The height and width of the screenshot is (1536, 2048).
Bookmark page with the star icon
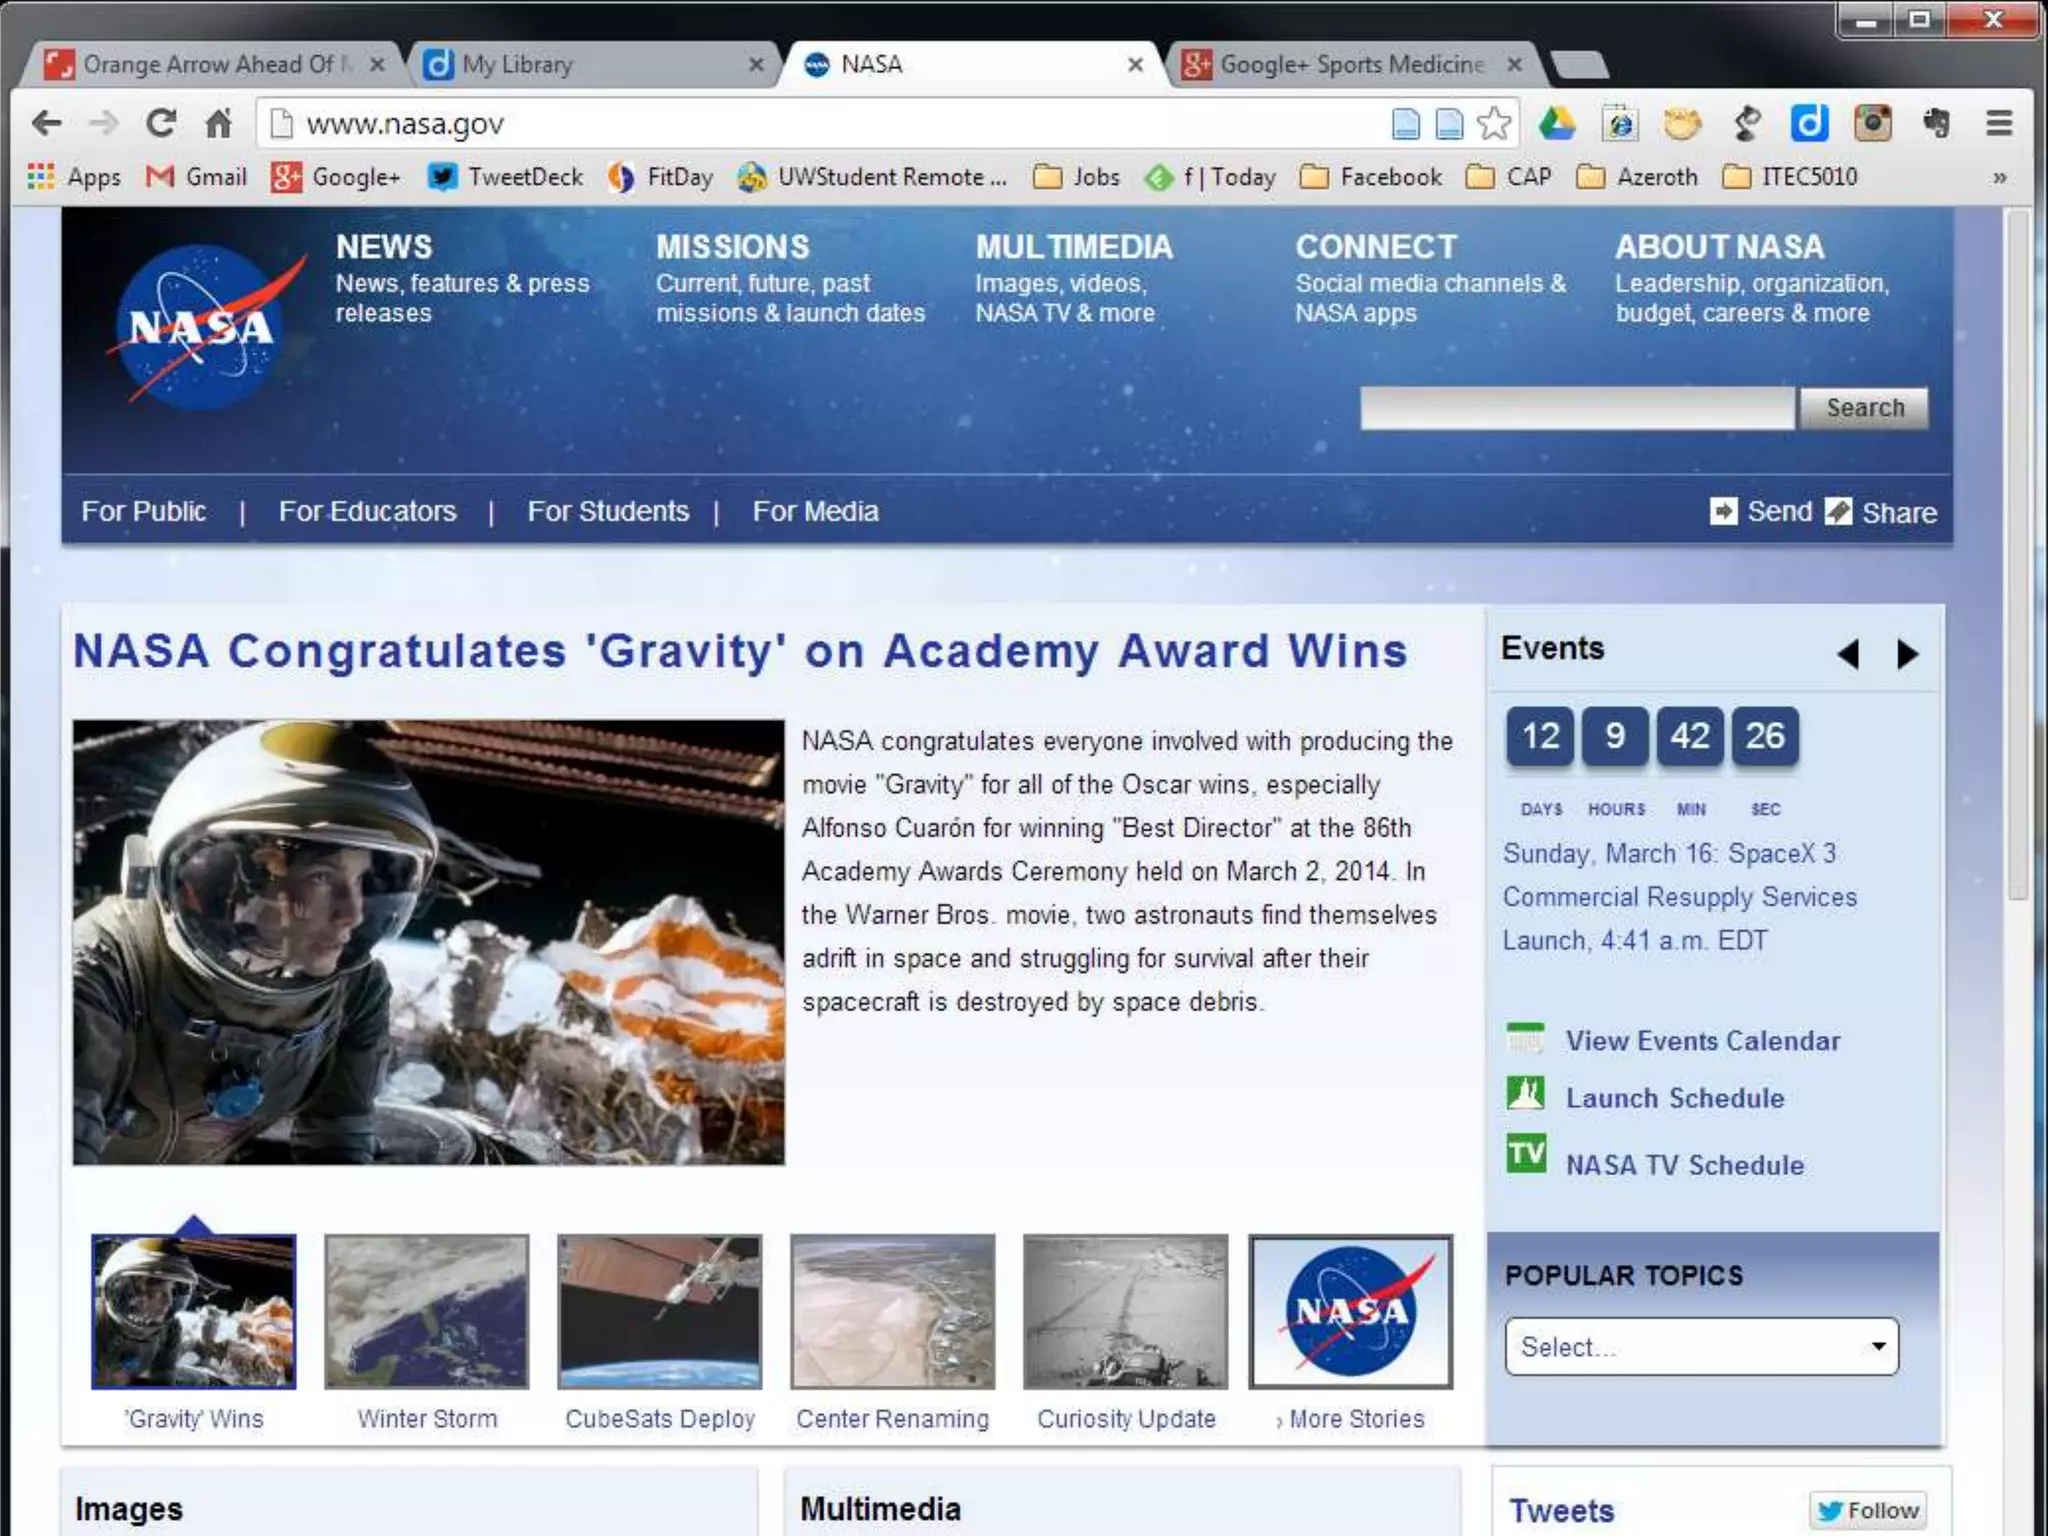click(1494, 124)
